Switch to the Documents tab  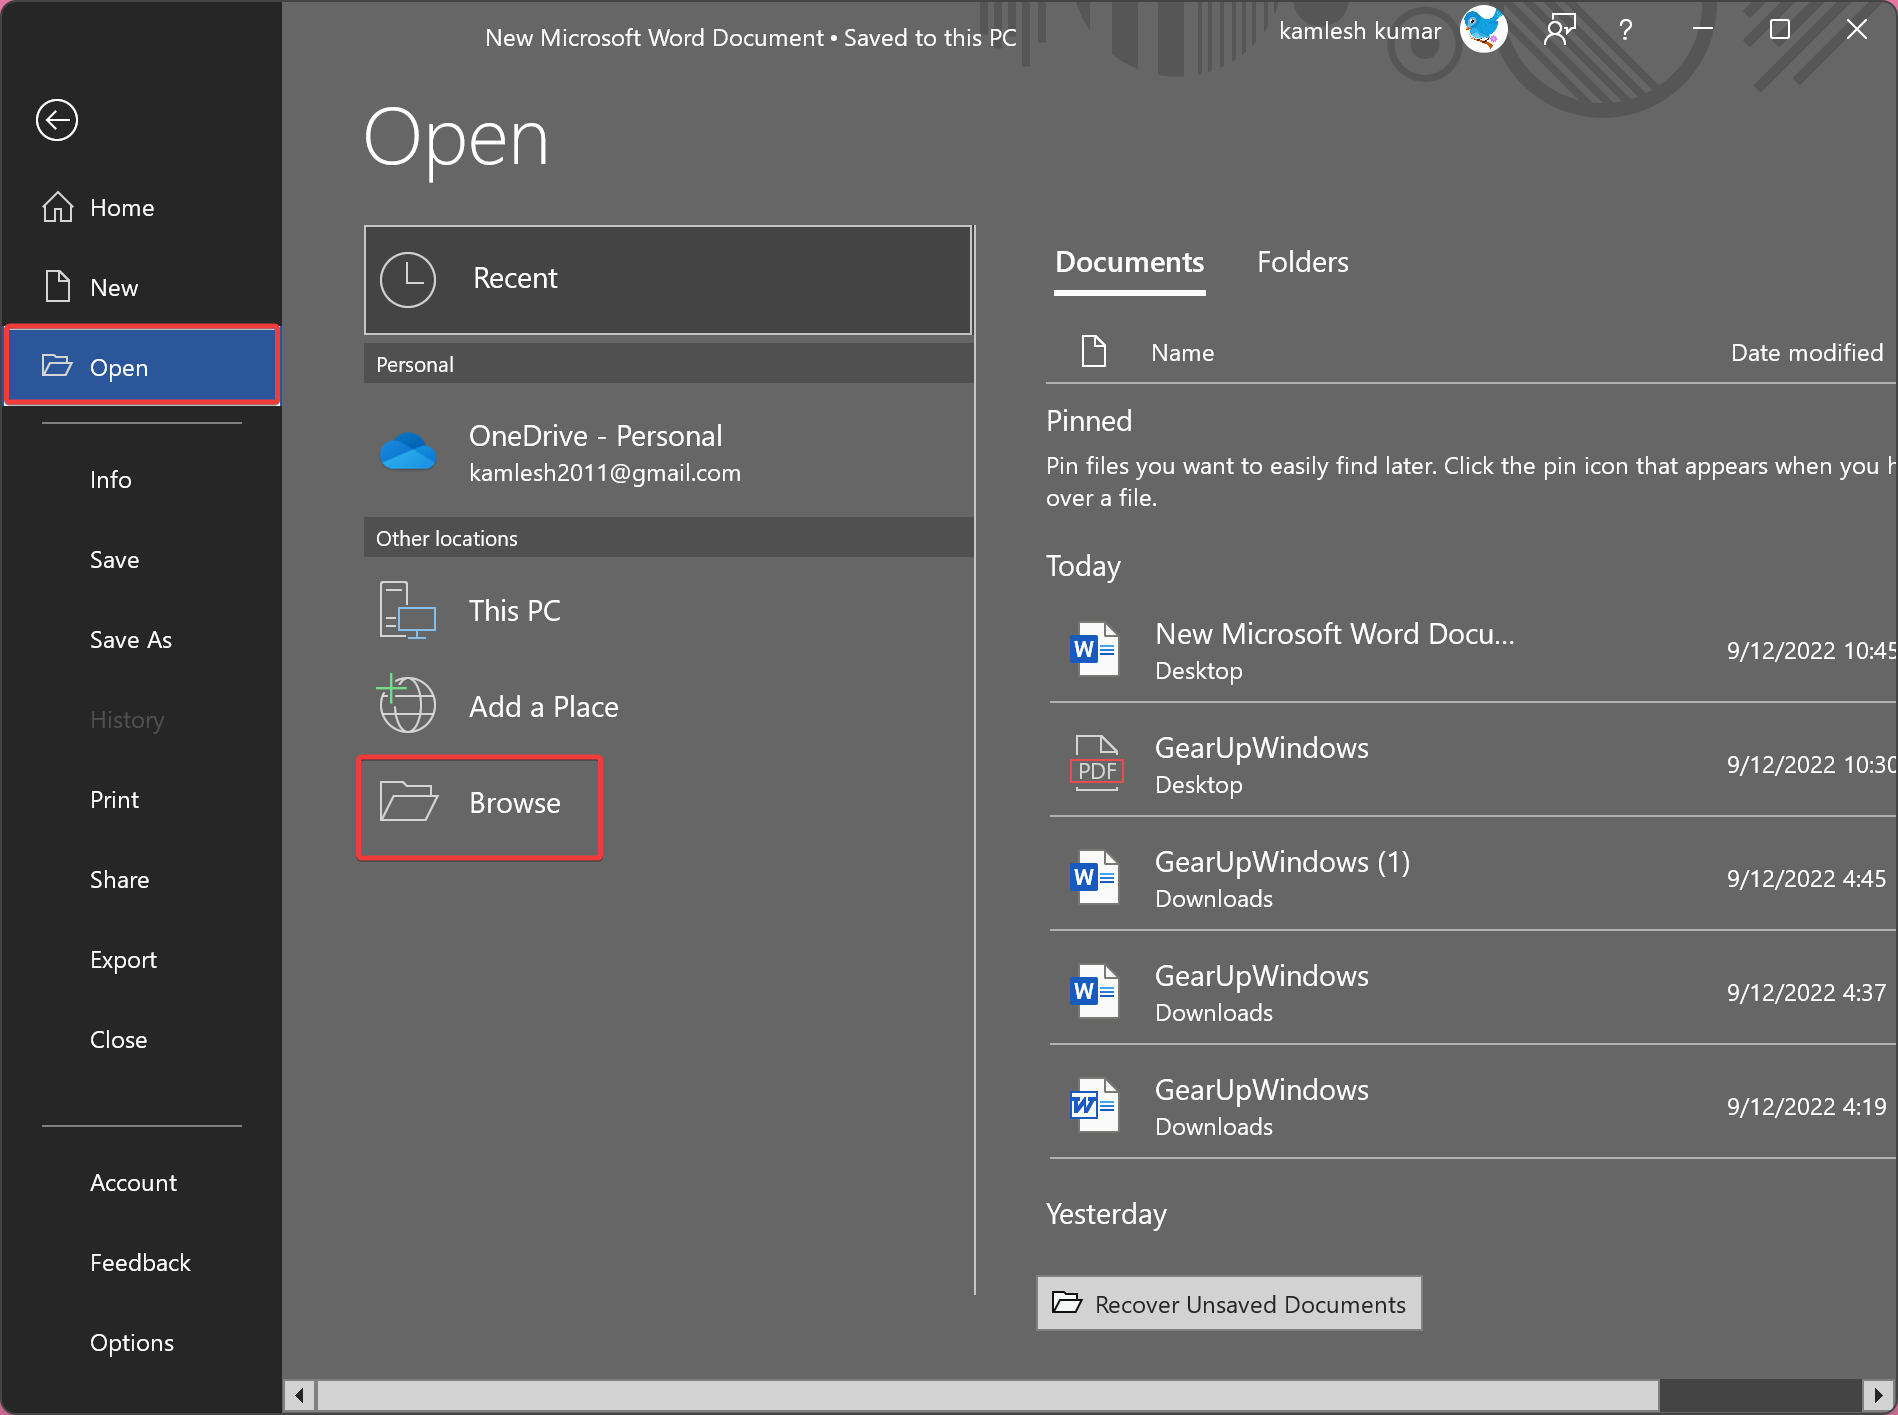click(1129, 262)
